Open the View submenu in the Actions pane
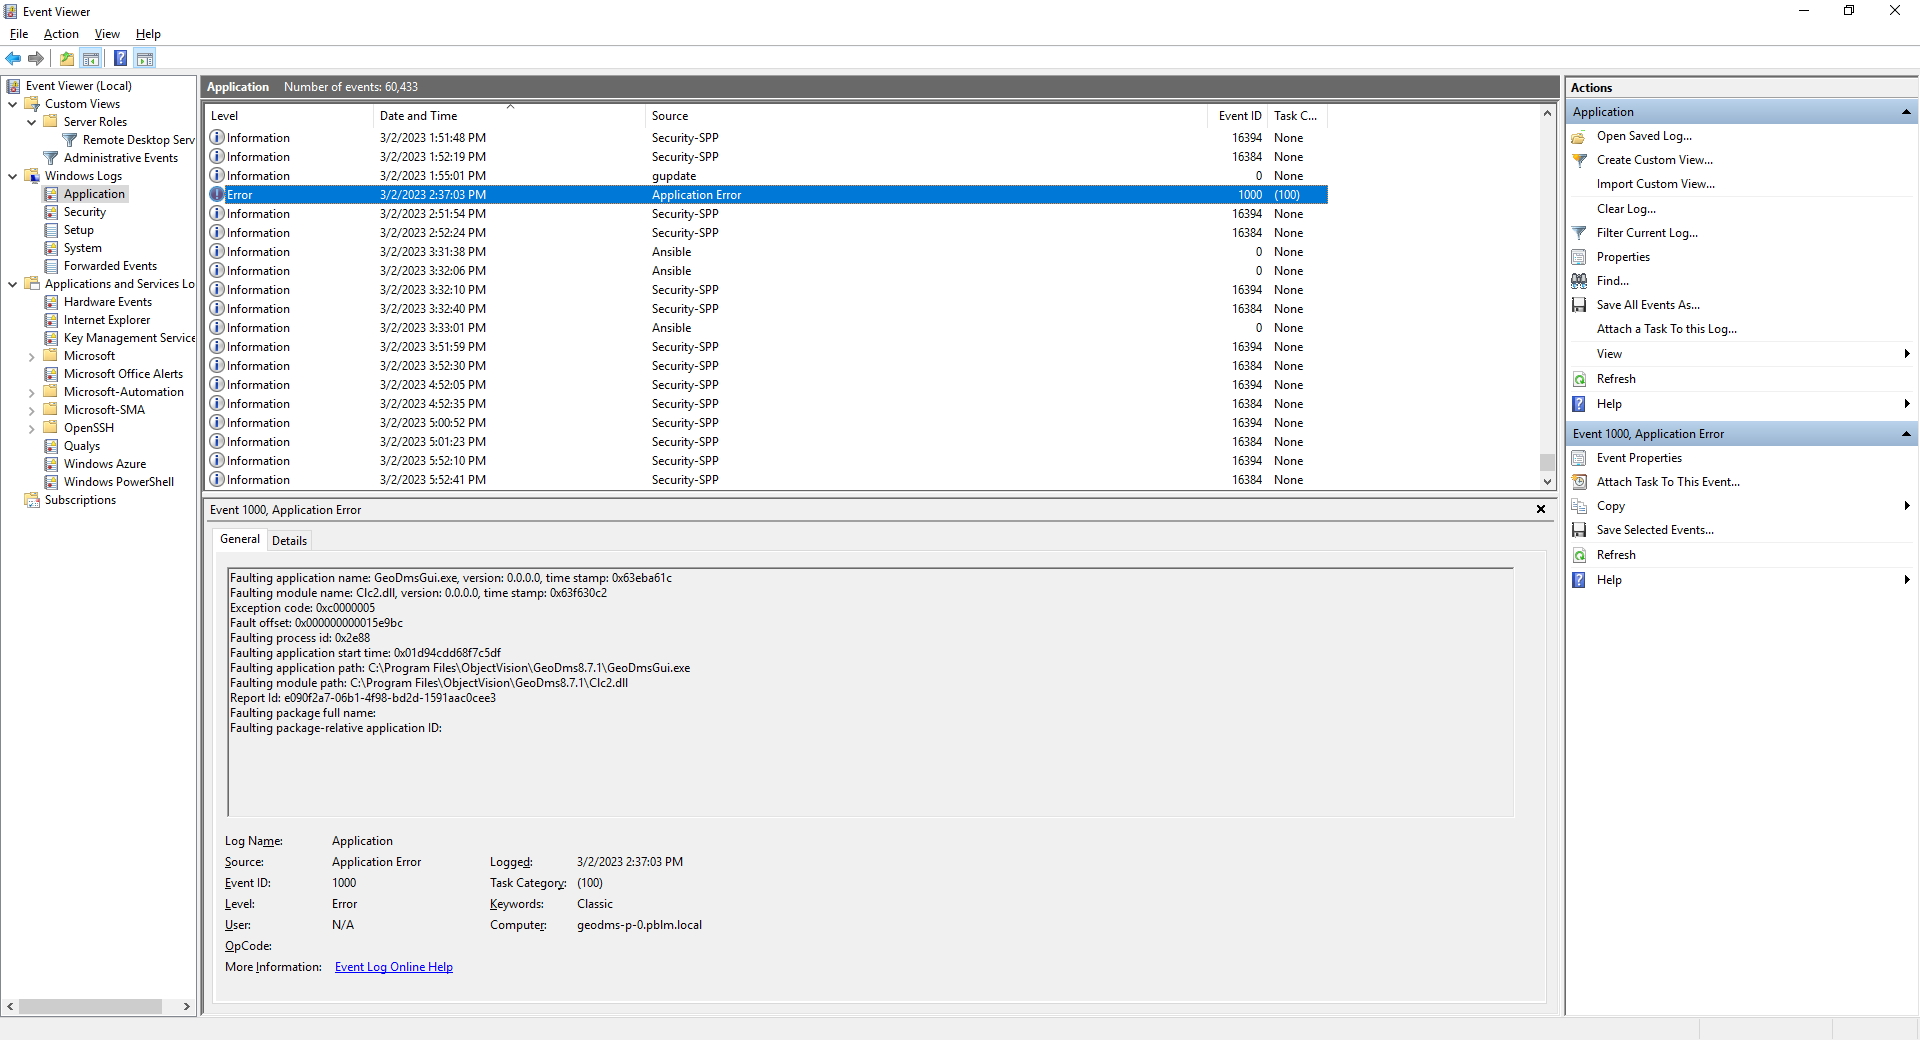Viewport: 1920px width, 1040px height. [1609, 353]
